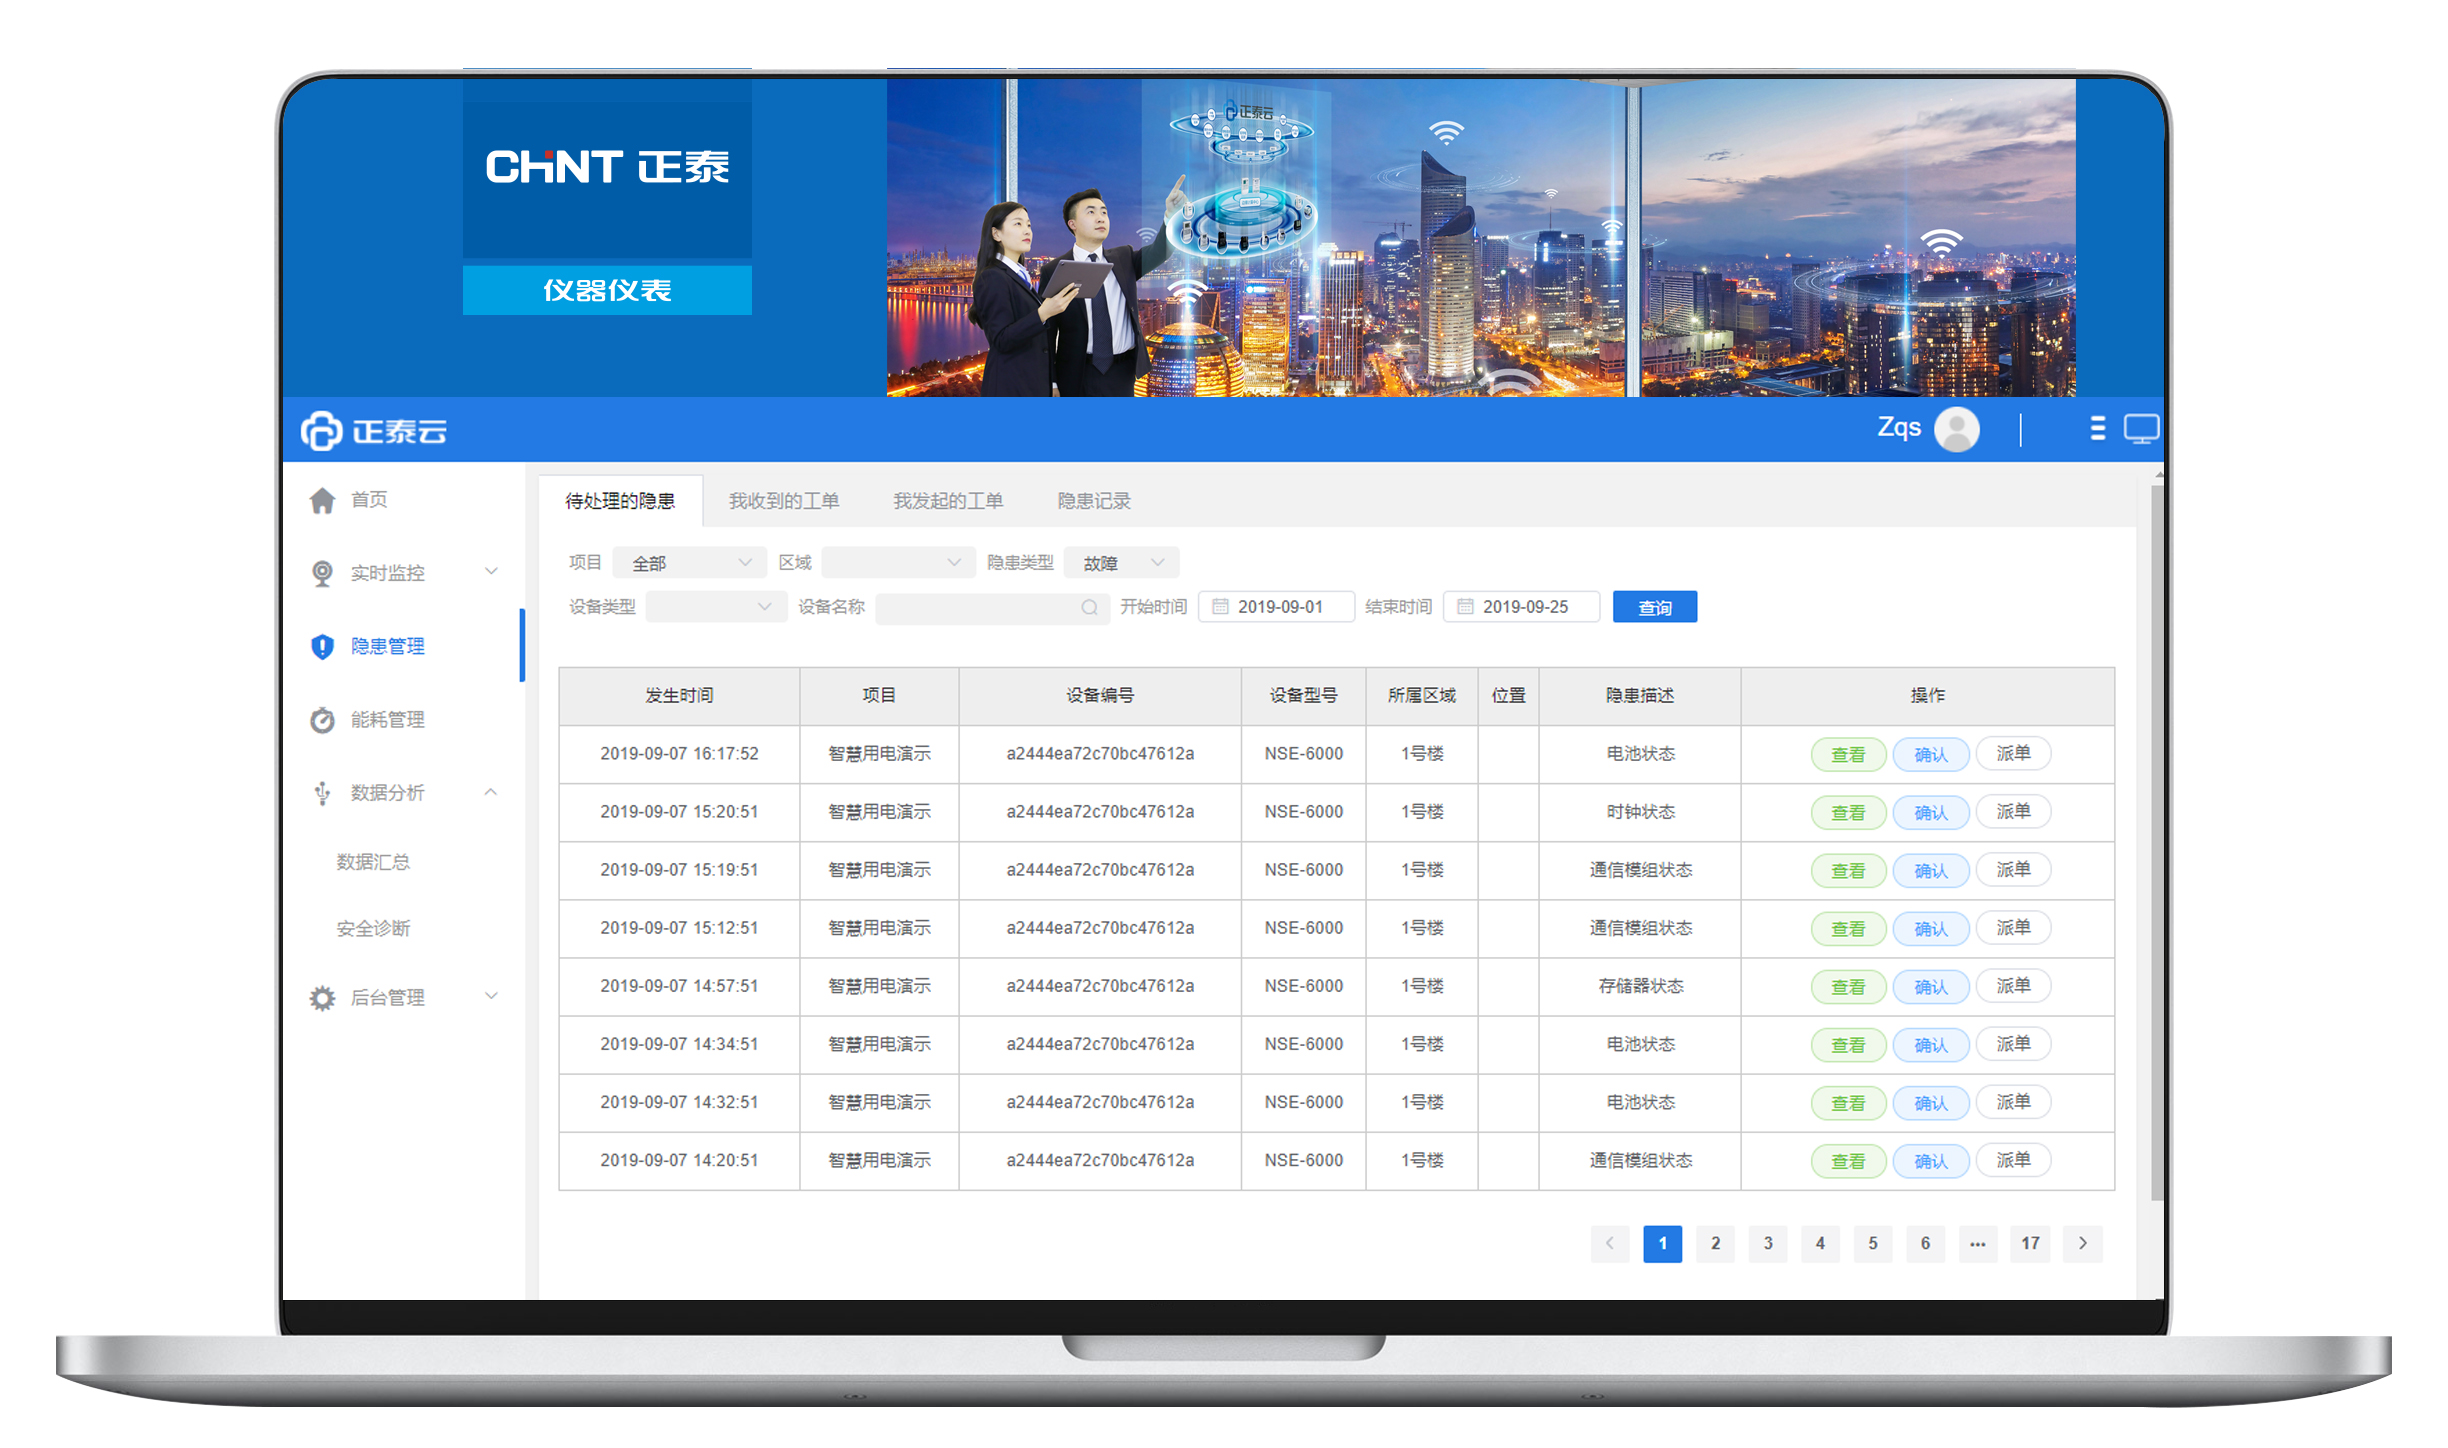Click the 存储器状态 cell

tap(1640, 986)
